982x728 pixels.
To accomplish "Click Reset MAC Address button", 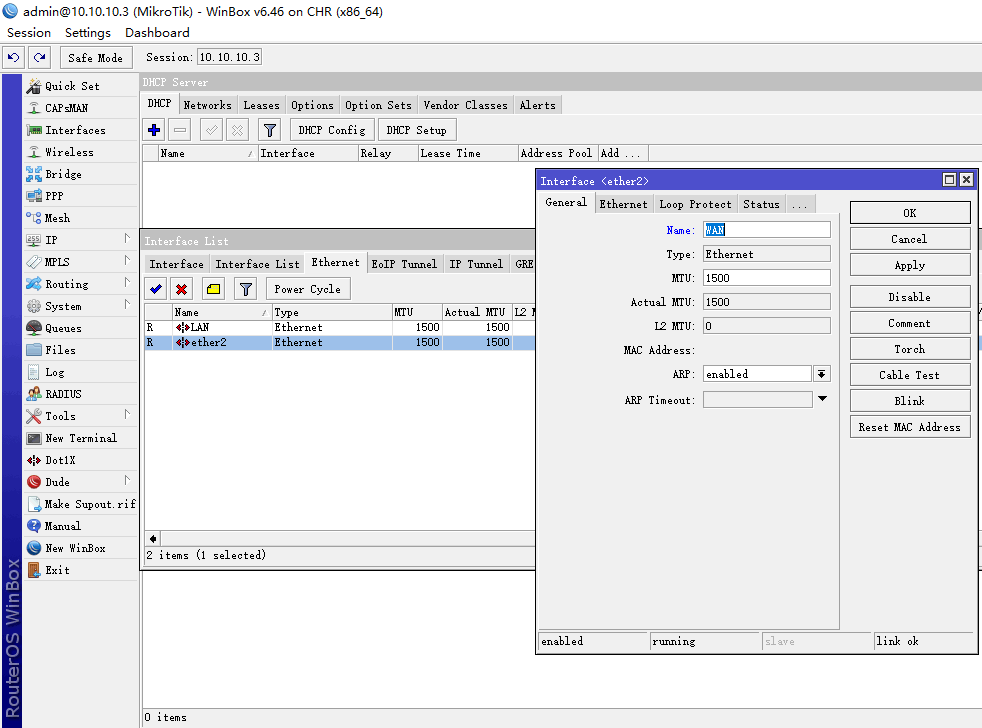I will pyautogui.click(x=909, y=427).
